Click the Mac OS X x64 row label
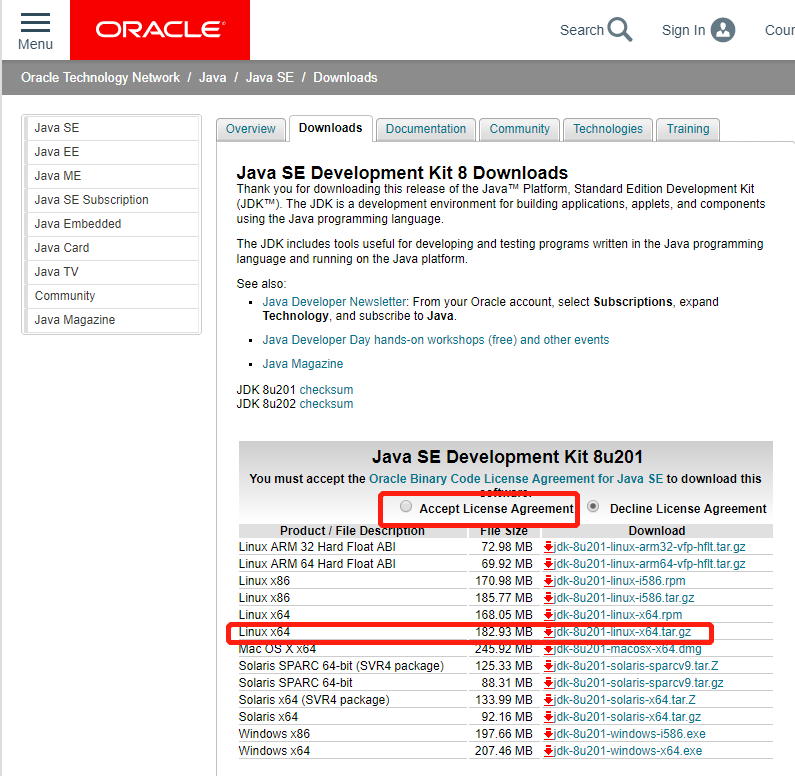 [x=277, y=649]
